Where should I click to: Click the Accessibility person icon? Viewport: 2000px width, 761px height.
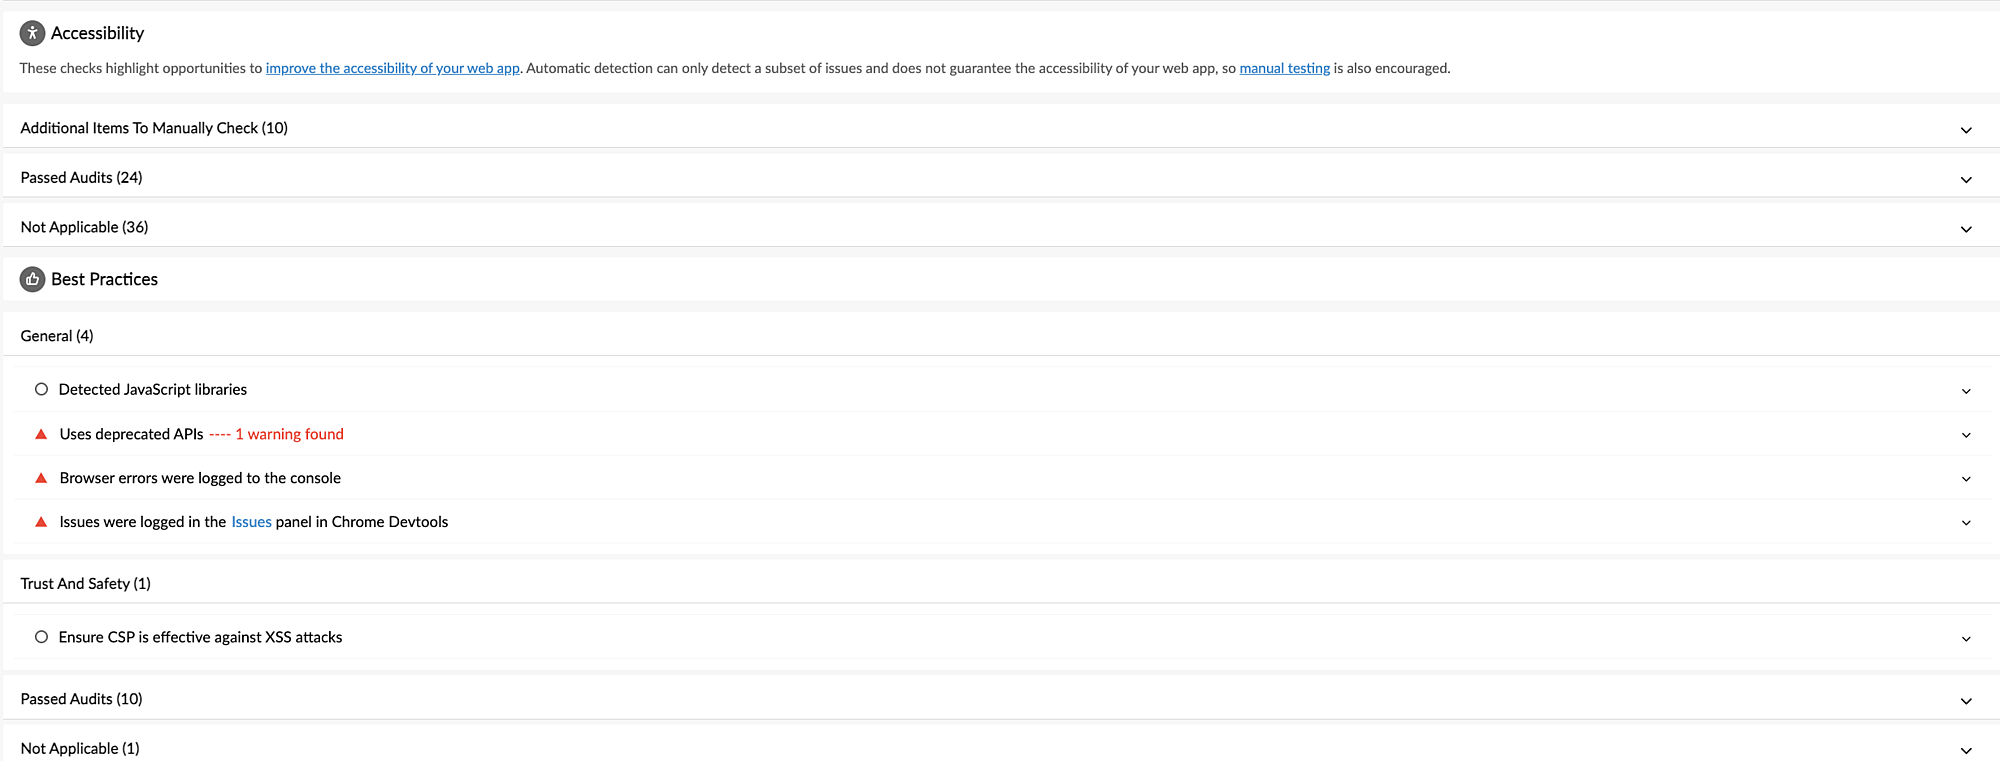[x=32, y=33]
